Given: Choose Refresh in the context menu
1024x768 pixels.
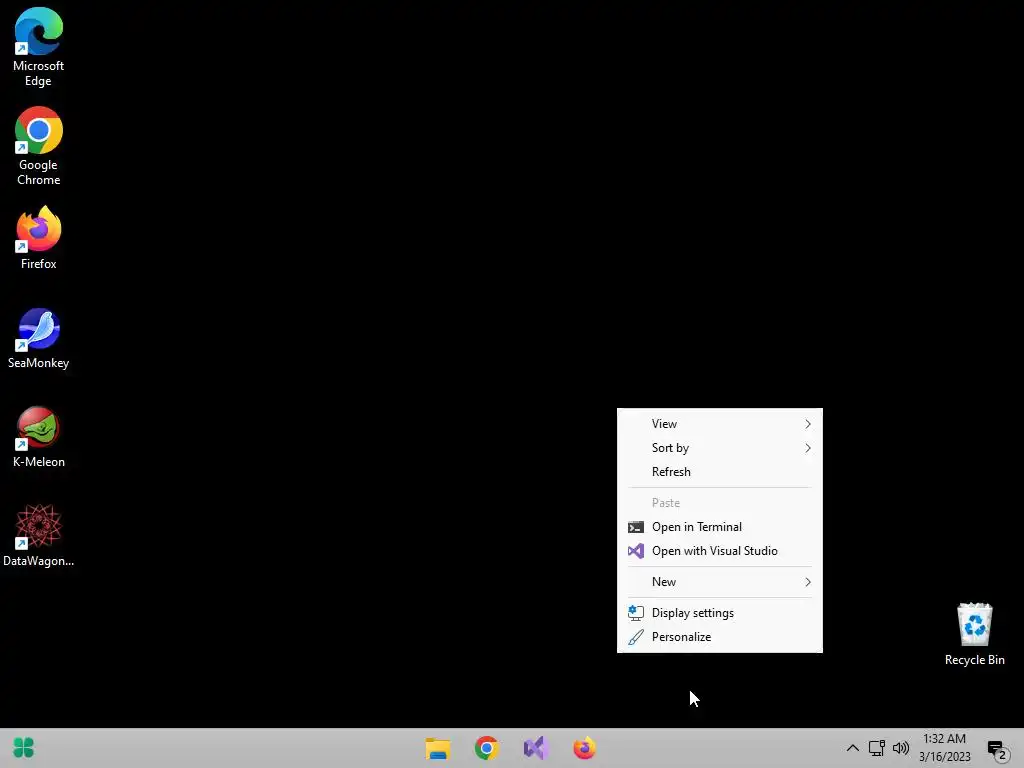Looking at the screenshot, I should [x=720, y=472].
